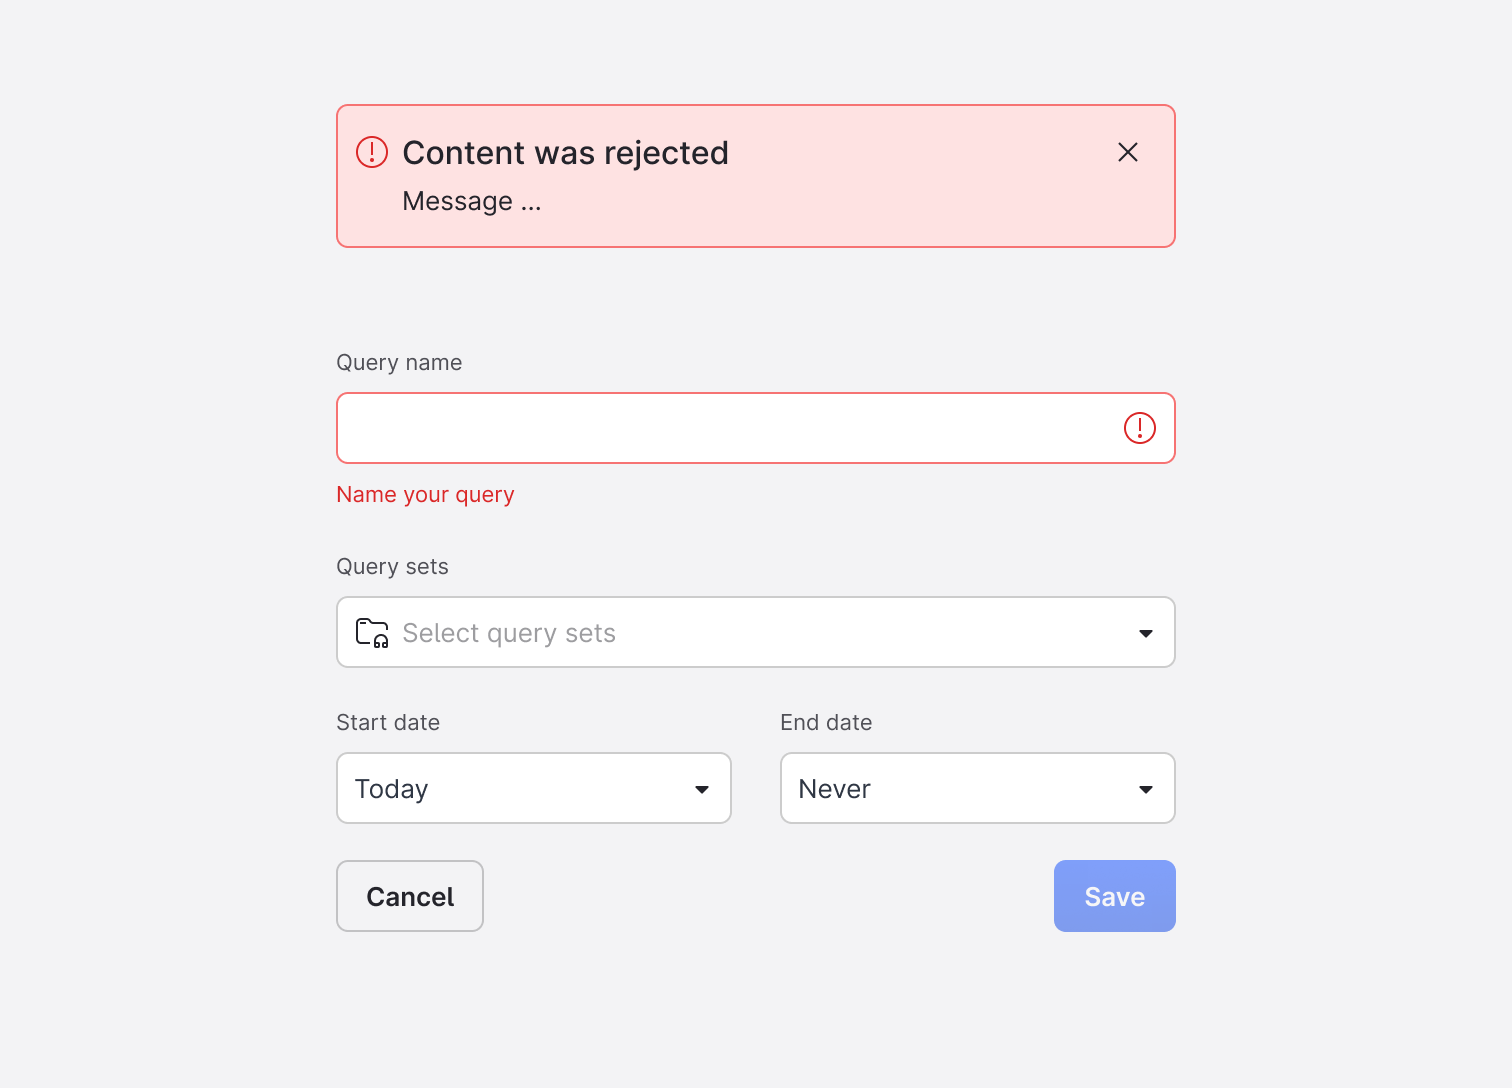
Task: Dismiss the Content was rejected alert
Action: (1128, 152)
